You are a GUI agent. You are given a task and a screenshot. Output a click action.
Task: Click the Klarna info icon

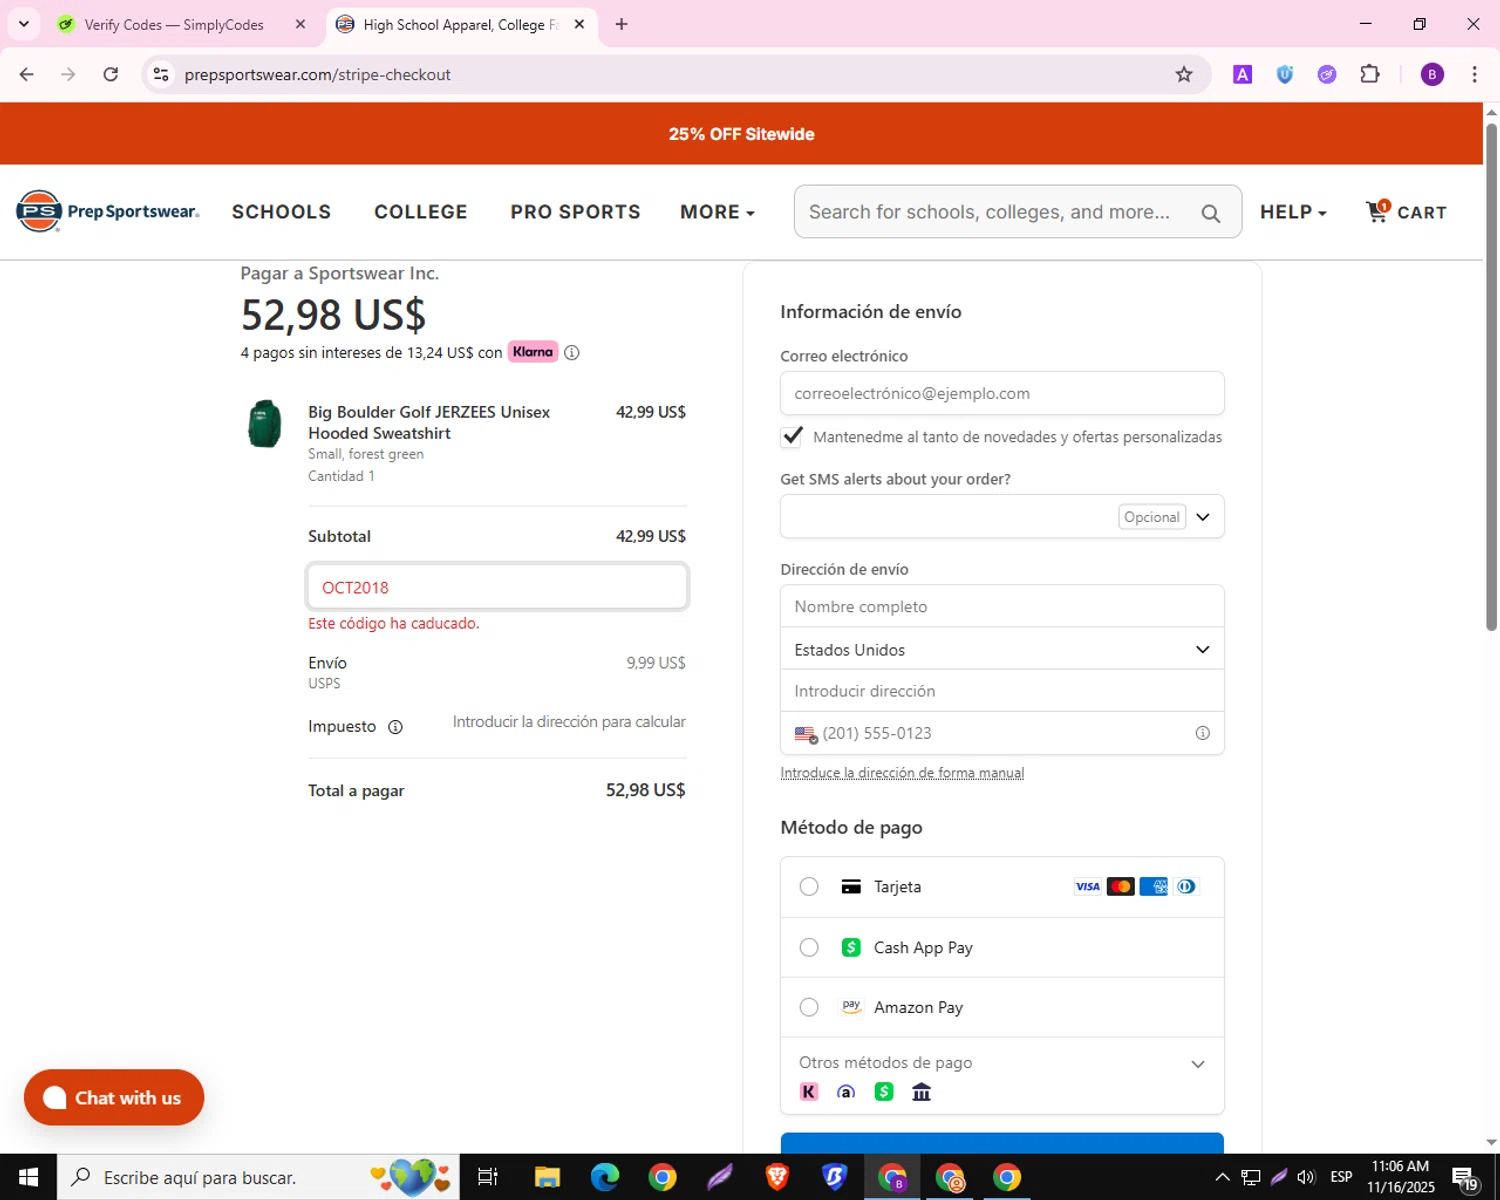tap(572, 352)
